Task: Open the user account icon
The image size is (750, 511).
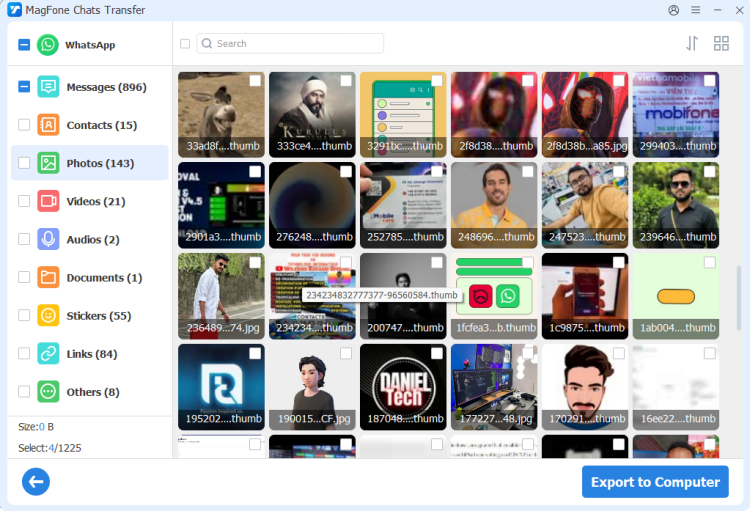Action: [x=673, y=10]
